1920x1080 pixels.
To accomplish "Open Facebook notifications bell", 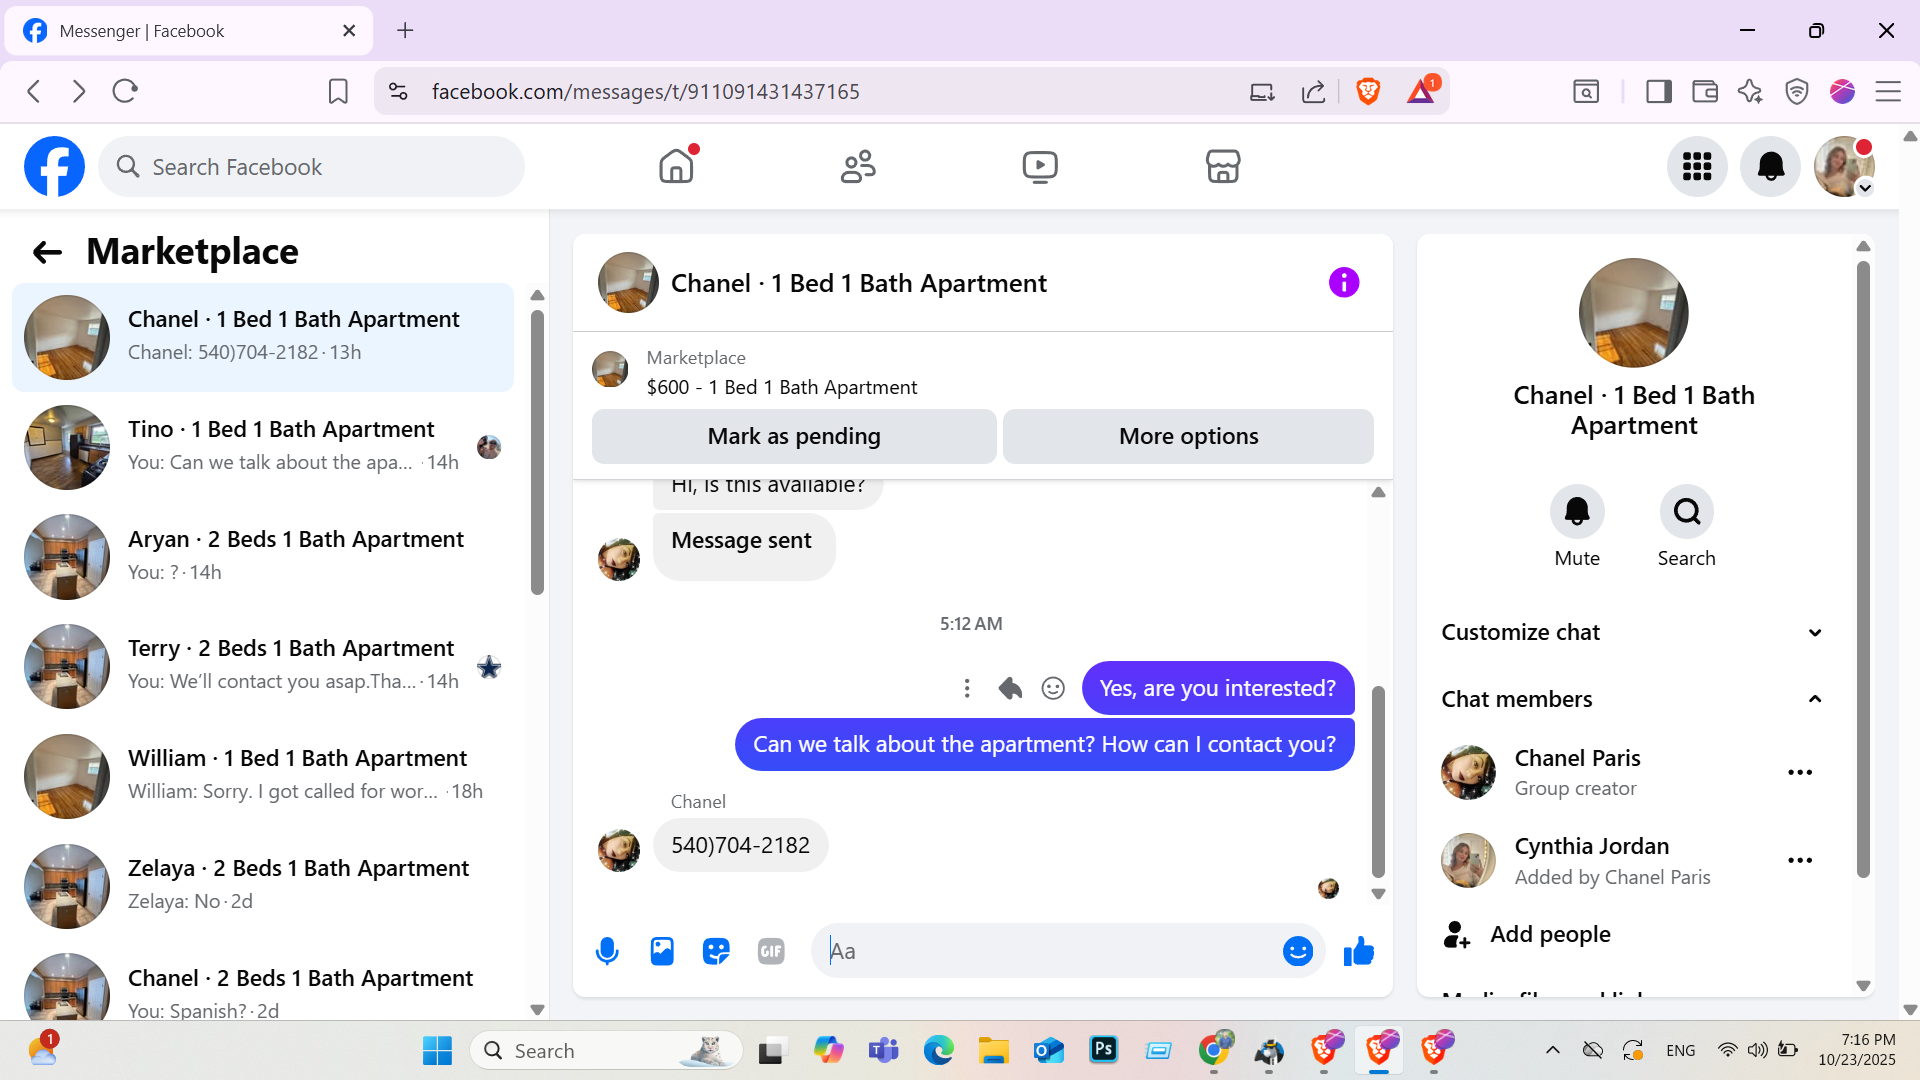I will pos(1770,167).
